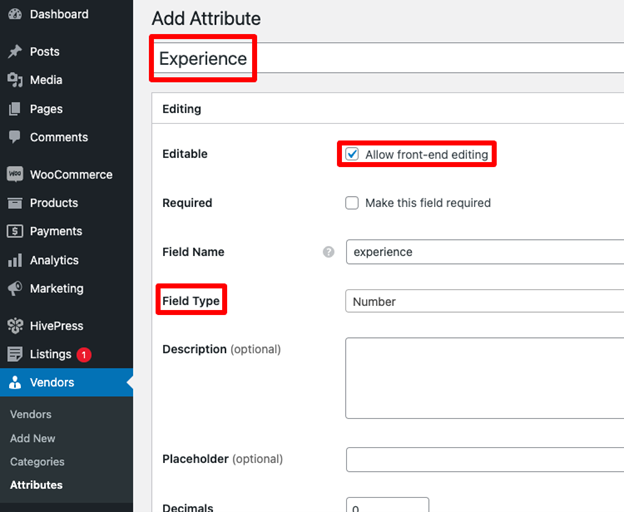This screenshot has height=512, width=624.
Task: Click the 'Placeholder (optional)' label
Action: [x=222, y=459]
